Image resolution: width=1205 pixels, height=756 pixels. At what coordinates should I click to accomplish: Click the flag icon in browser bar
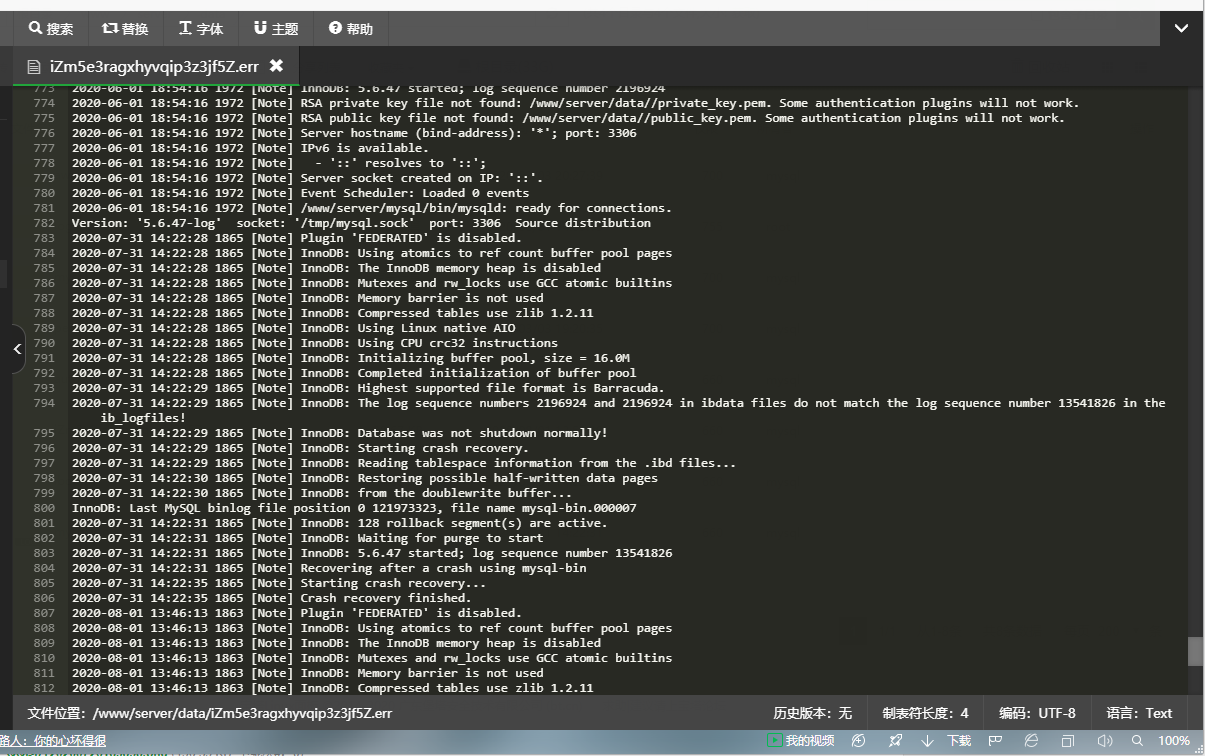[x=996, y=741]
